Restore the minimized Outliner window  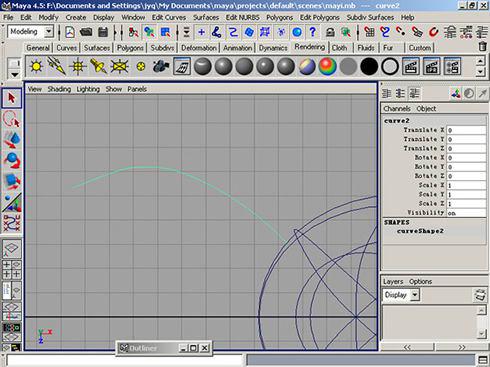tap(193, 348)
